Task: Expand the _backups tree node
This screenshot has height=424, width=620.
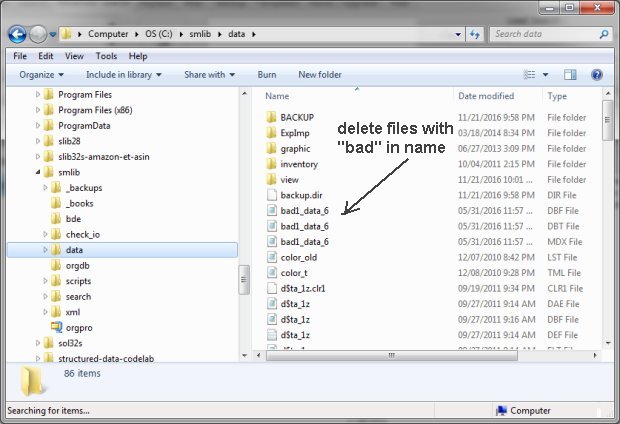Action: [x=45, y=187]
